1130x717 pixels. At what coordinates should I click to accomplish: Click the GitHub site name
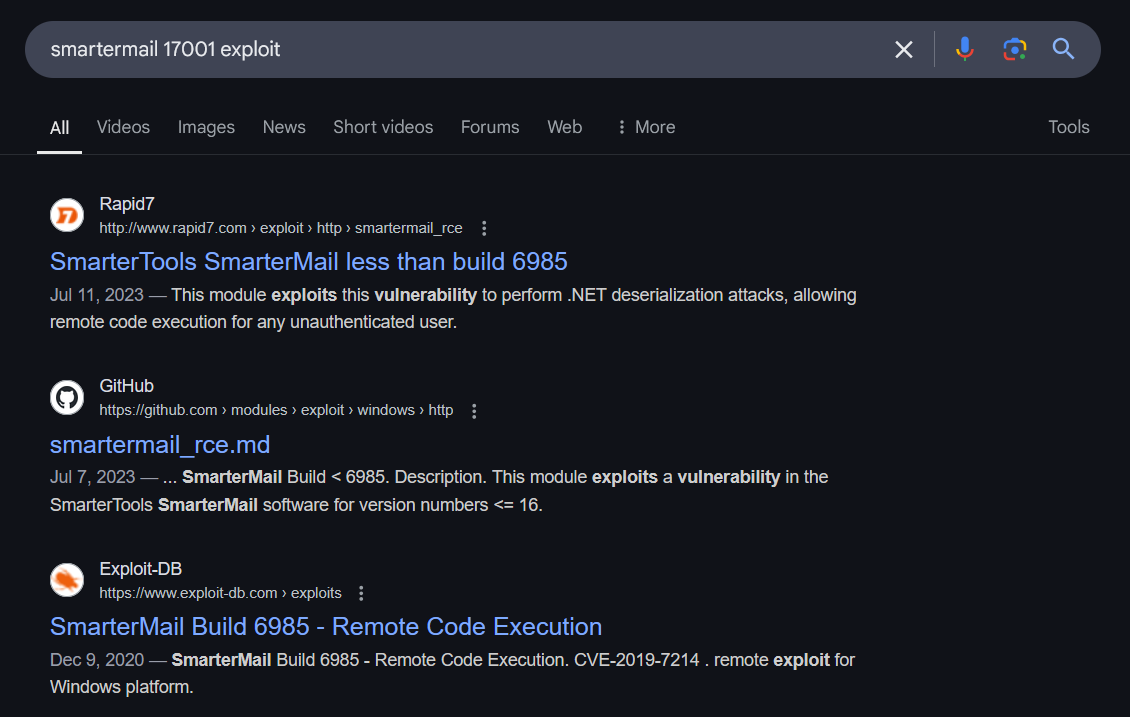tap(127, 386)
